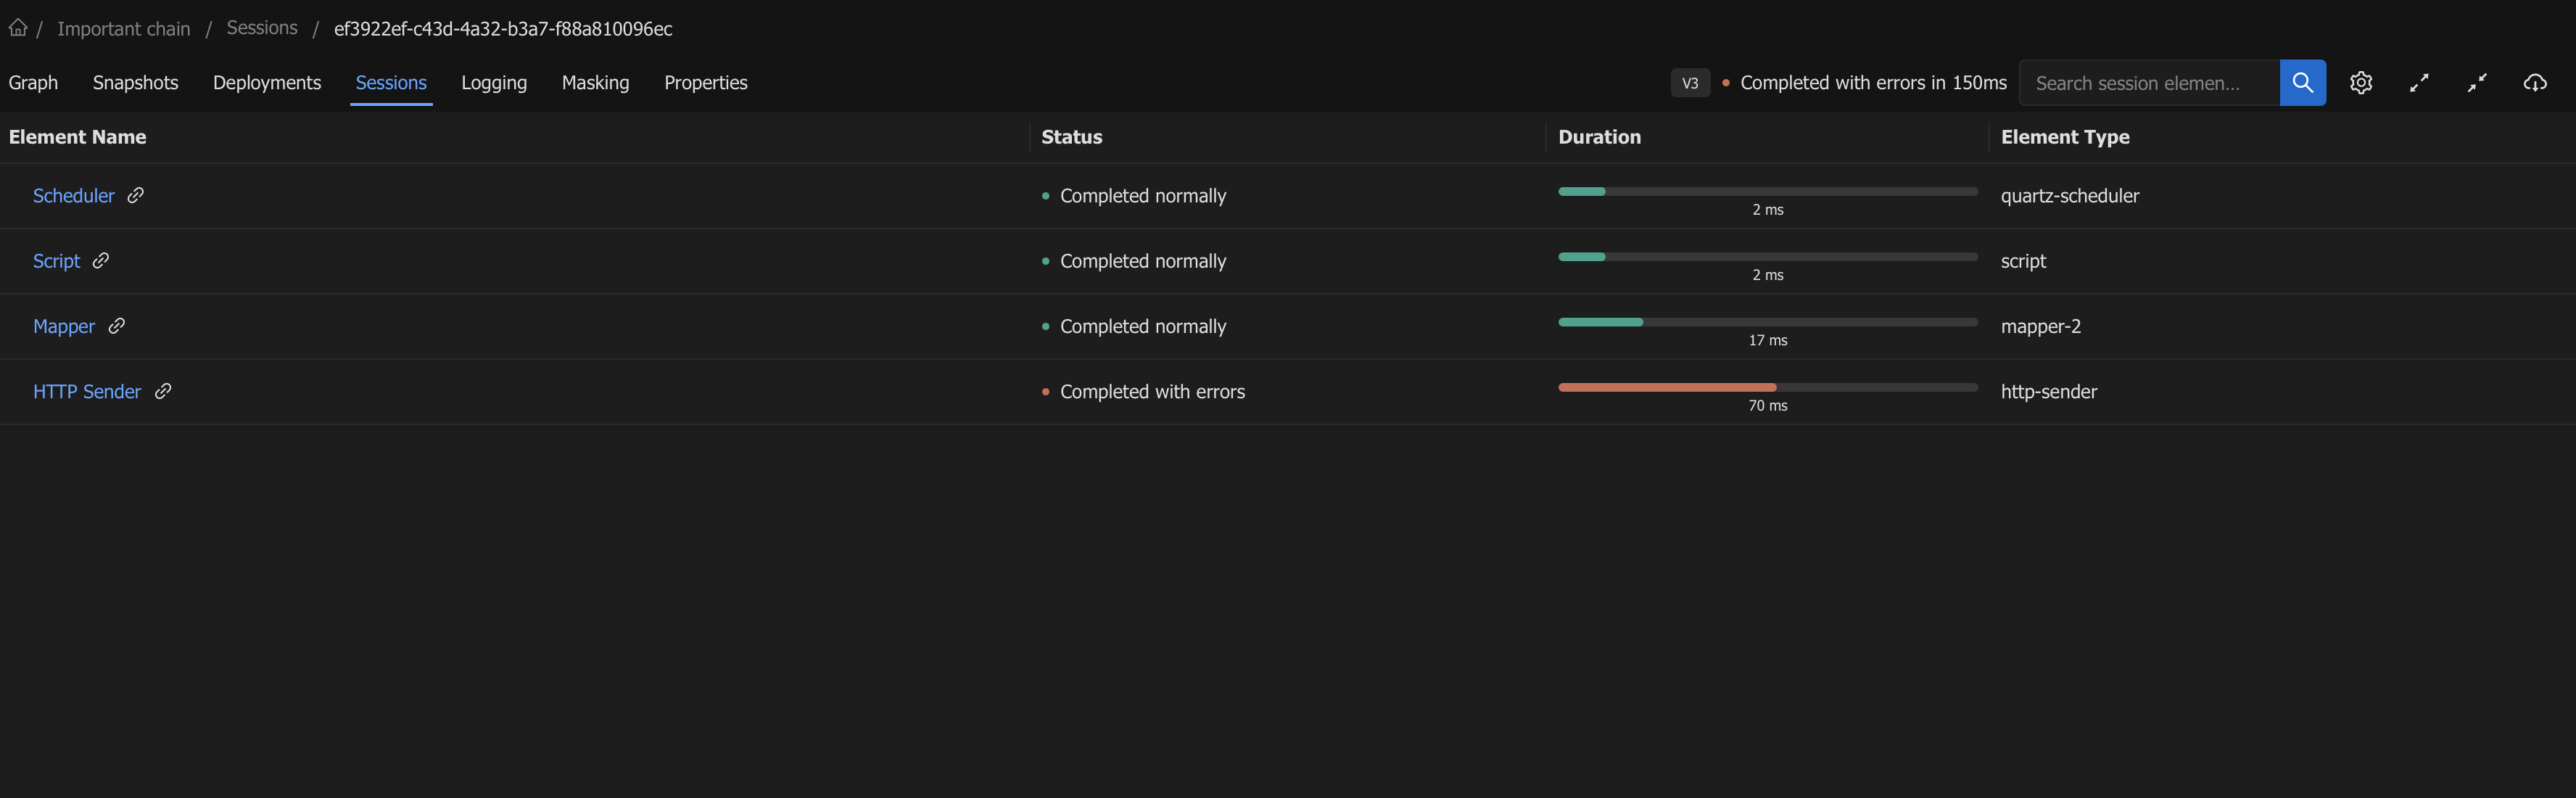Screen dimensions: 2576x798
Task: Click Scheduler's duration progress bar
Action: click(x=1767, y=191)
